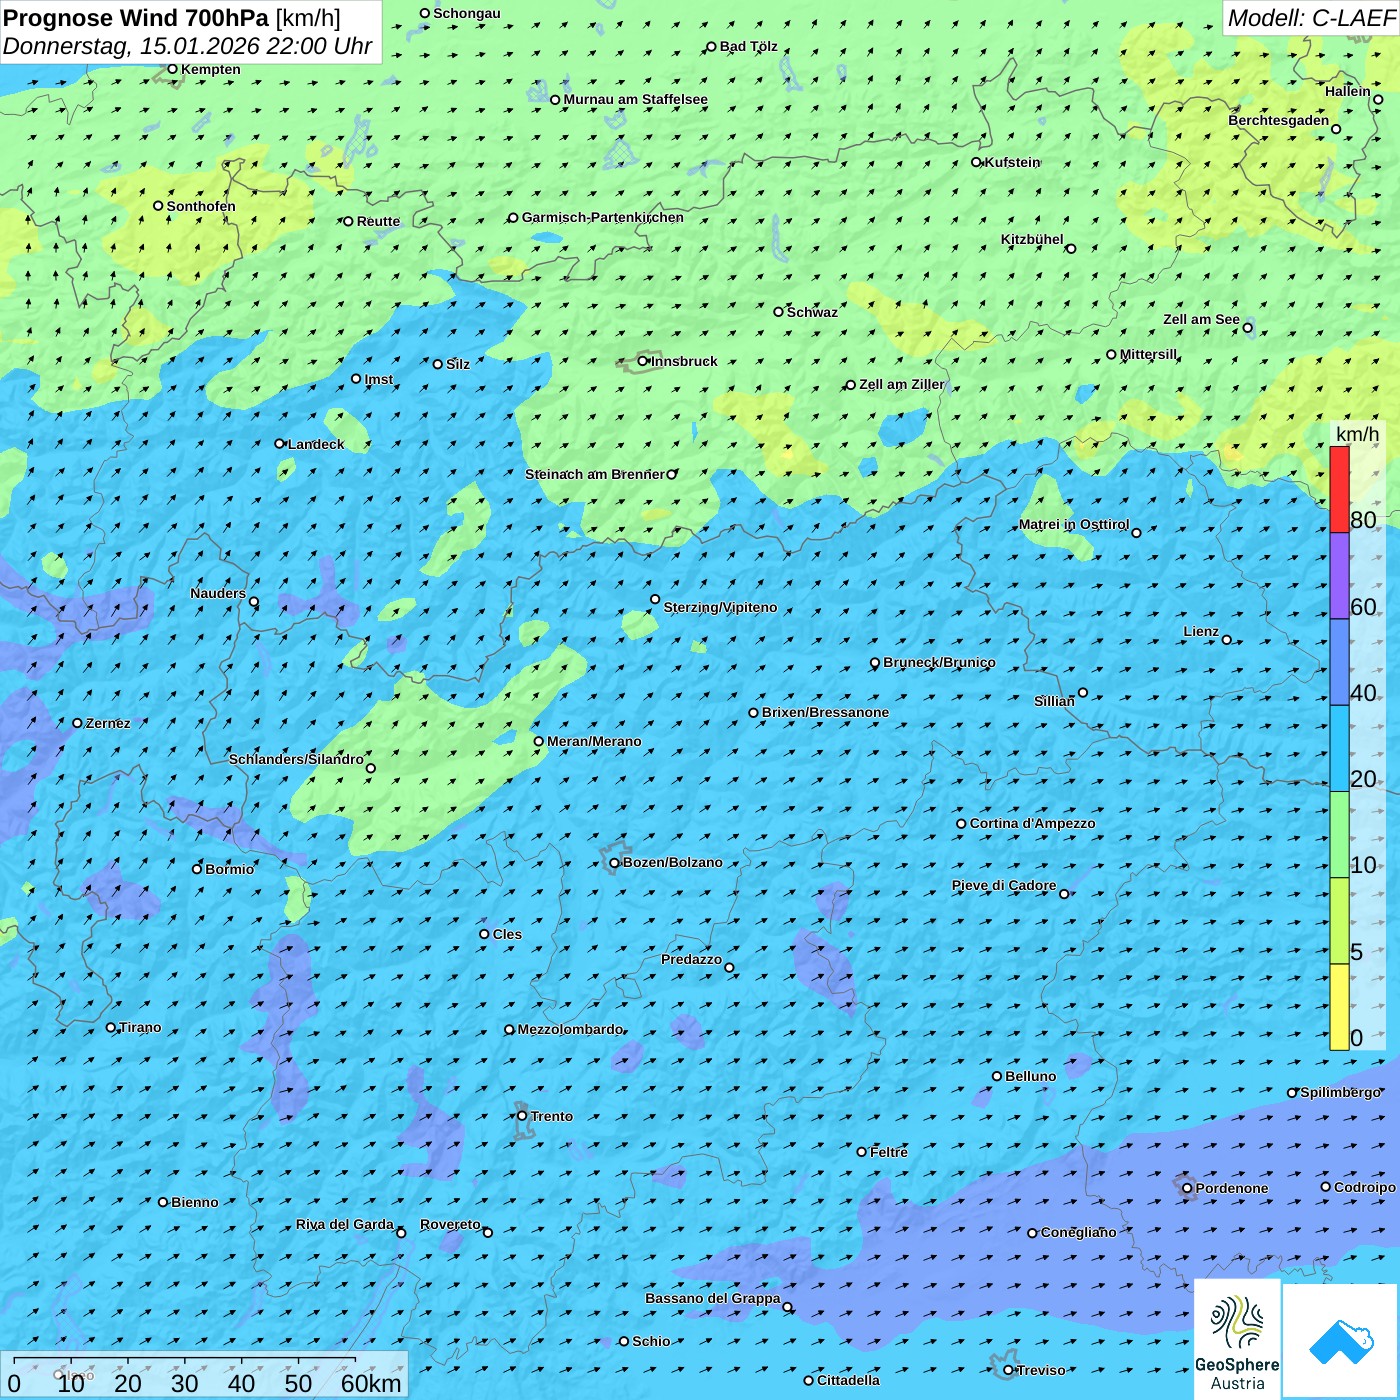Click the Pordenone city marker
The image size is (1400, 1400).
1187,1188
